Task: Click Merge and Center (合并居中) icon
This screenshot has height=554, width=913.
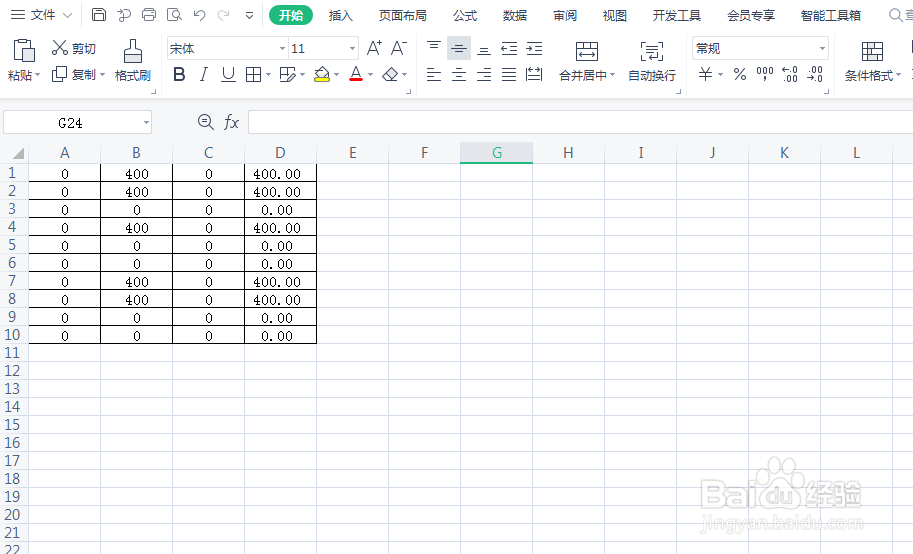Action: (586, 51)
